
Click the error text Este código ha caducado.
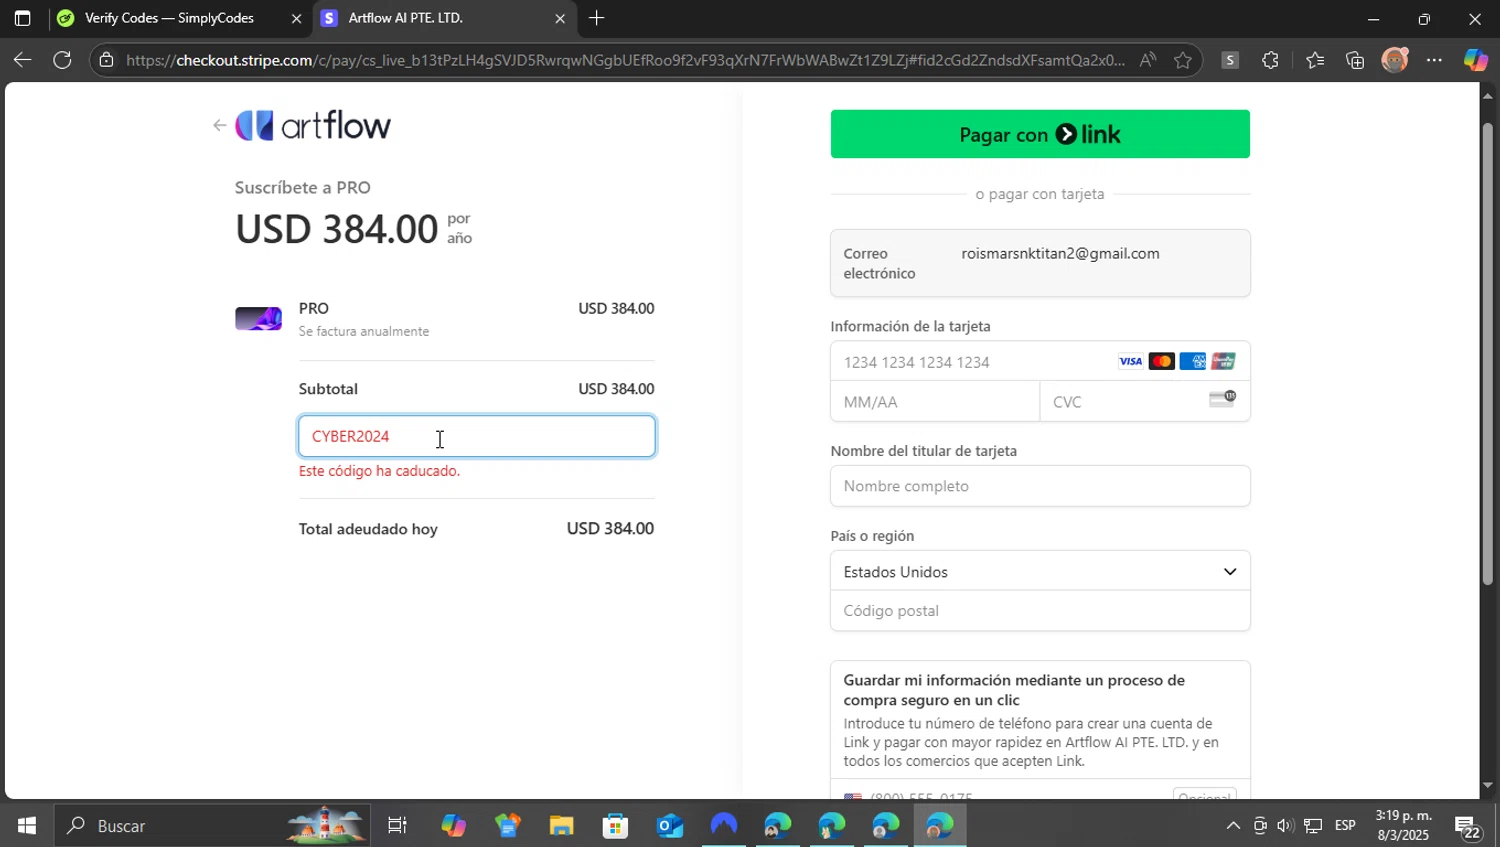click(379, 471)
